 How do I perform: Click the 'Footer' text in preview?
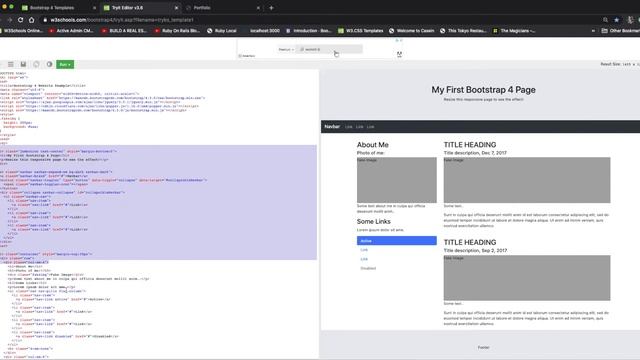(x=483, y=348)
